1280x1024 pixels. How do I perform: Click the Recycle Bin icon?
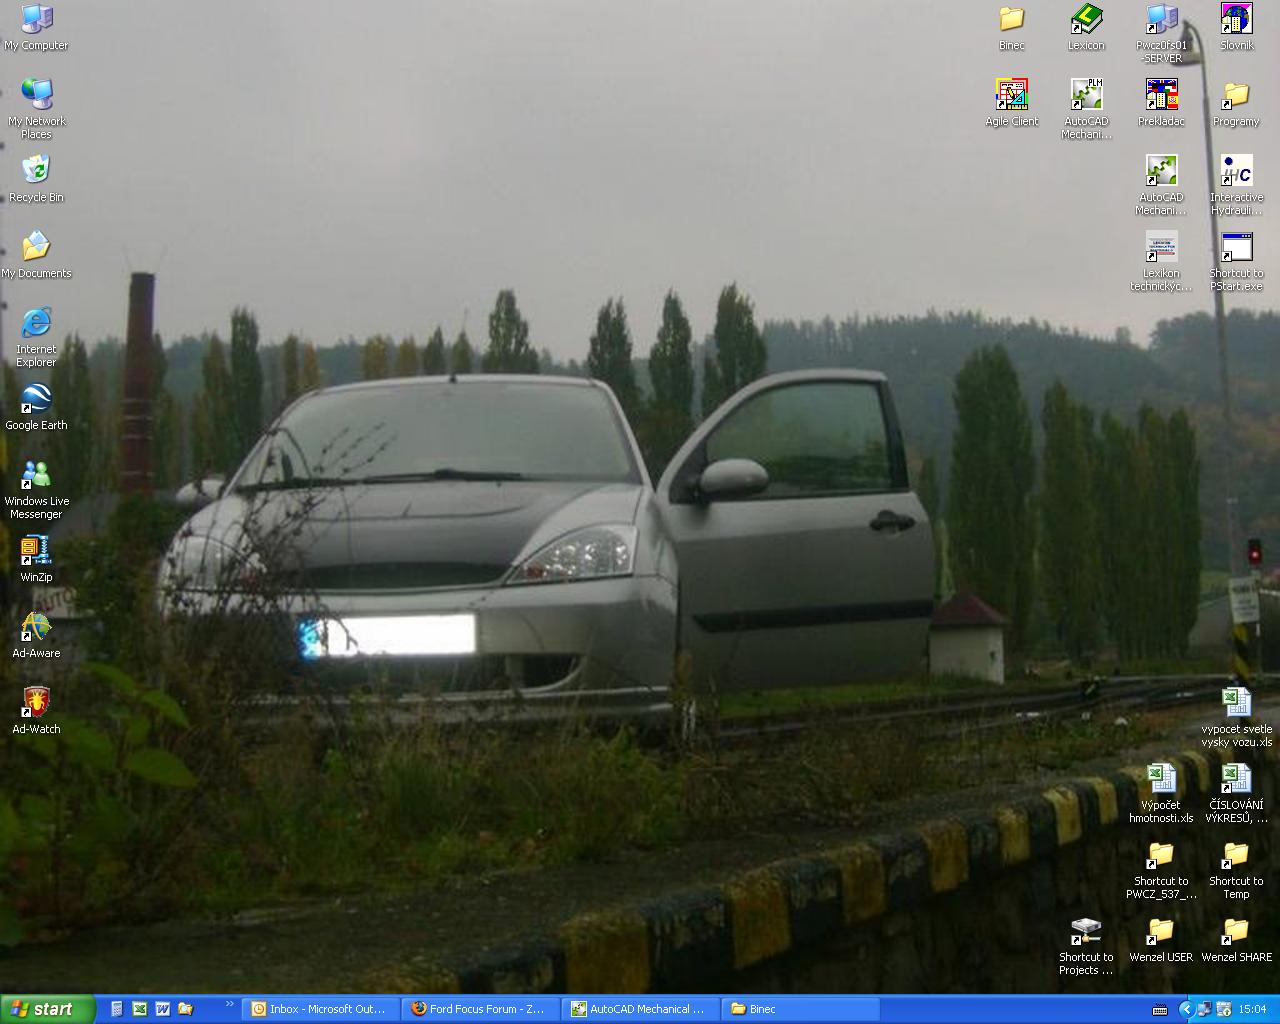tap(36, 172)
